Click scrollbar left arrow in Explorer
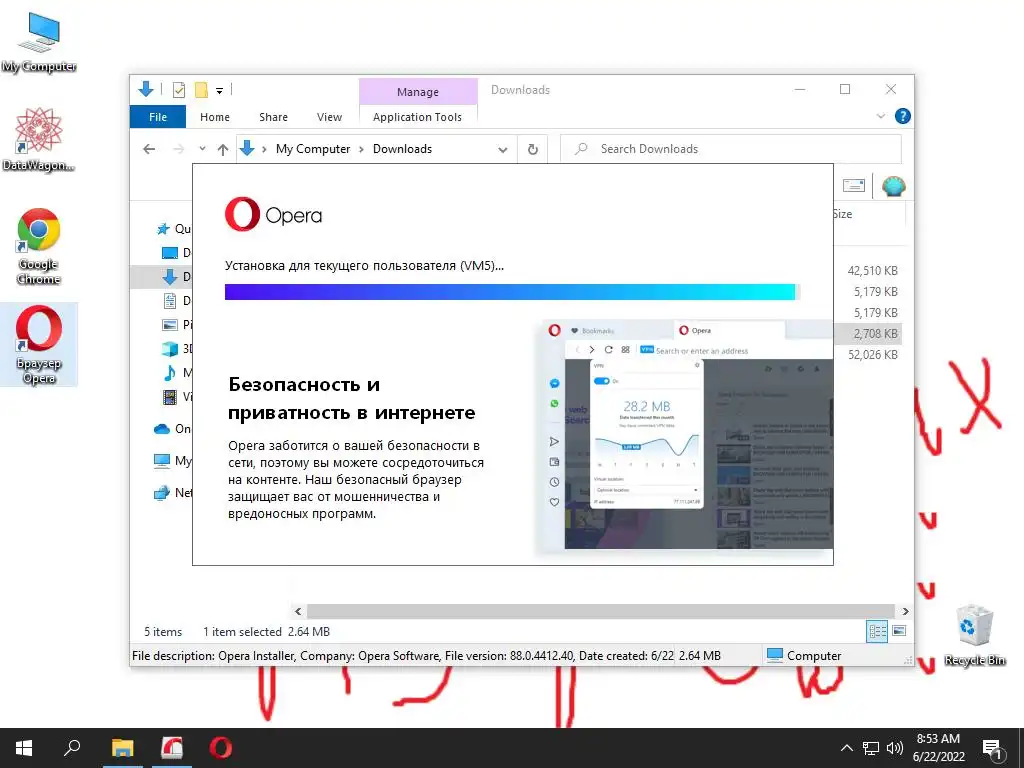 (x=298, y=611)
